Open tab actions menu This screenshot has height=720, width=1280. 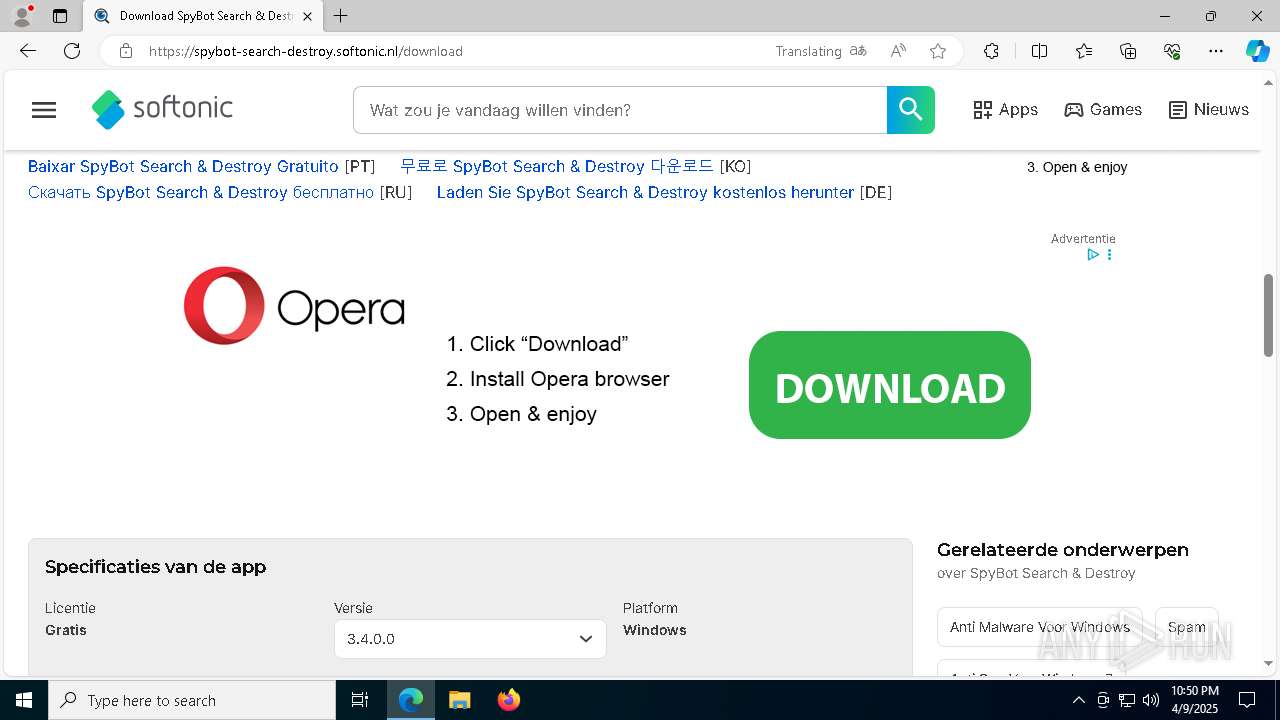point(60,16)
